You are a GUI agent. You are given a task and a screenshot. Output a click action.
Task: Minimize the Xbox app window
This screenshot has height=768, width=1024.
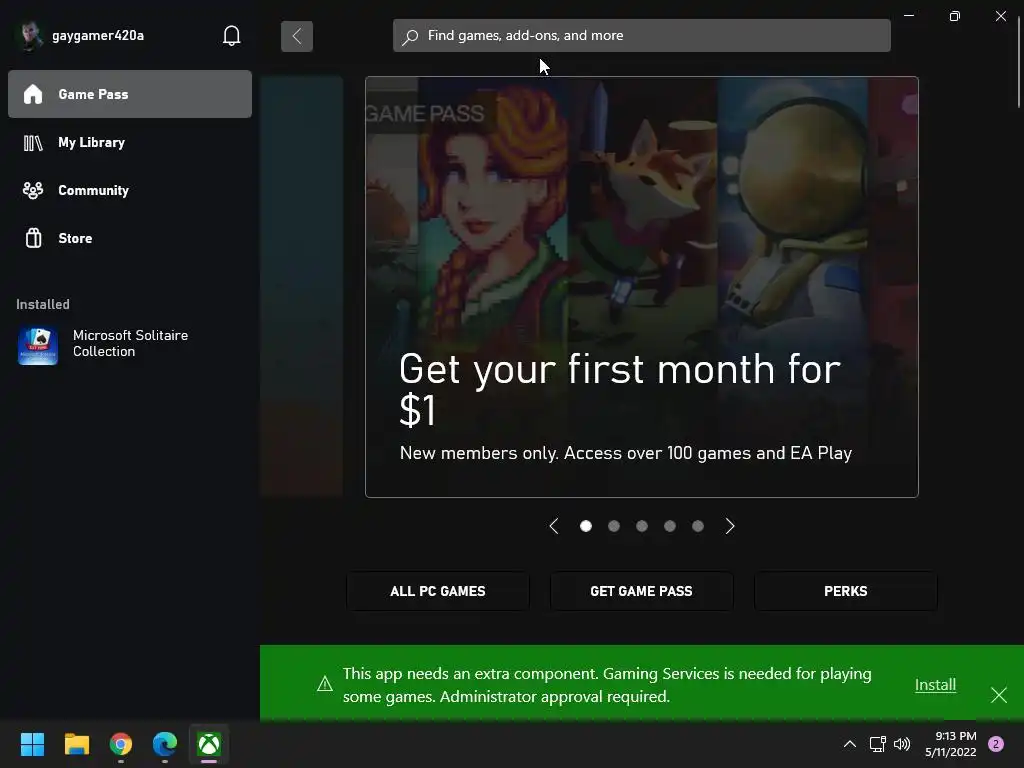(x=909, y=15)
